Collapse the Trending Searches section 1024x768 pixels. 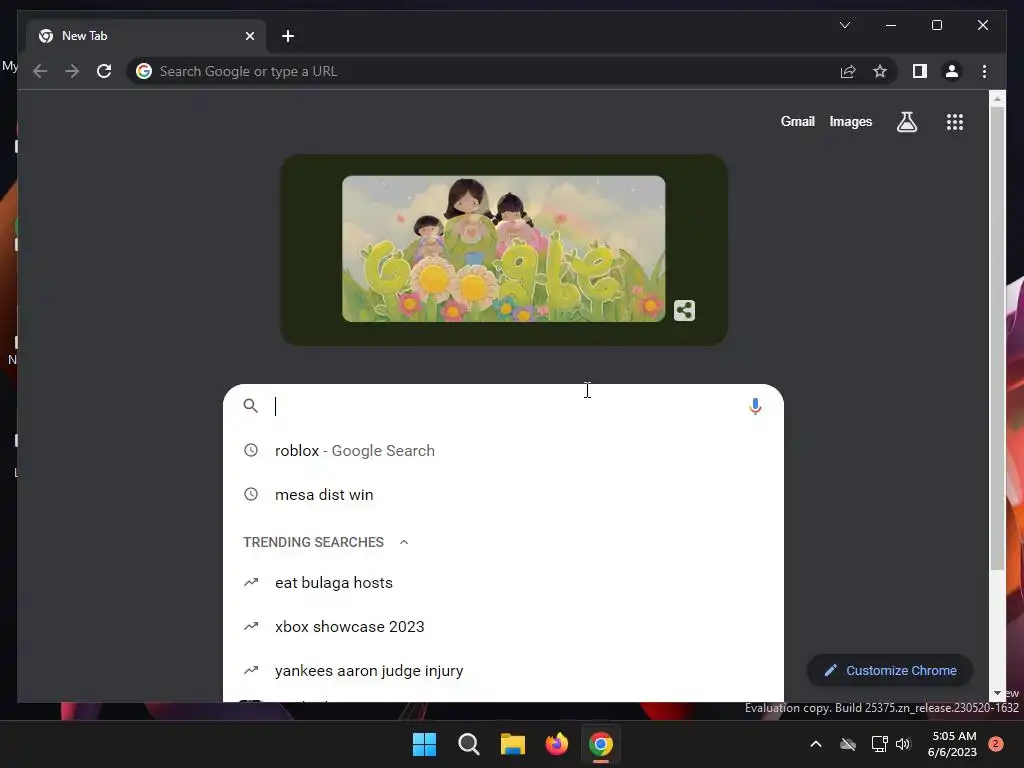pyautogui.click(x=404, y=542)
